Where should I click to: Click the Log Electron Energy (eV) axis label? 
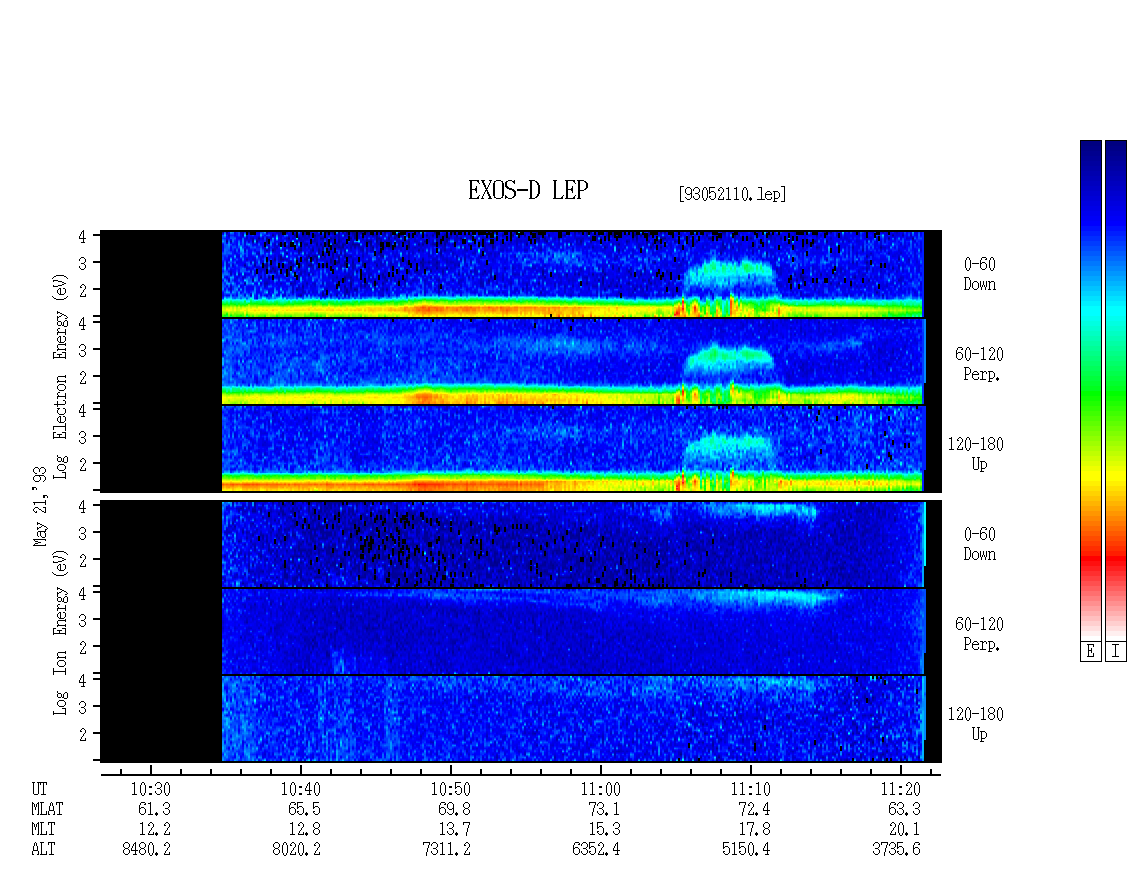coord(60,376)
